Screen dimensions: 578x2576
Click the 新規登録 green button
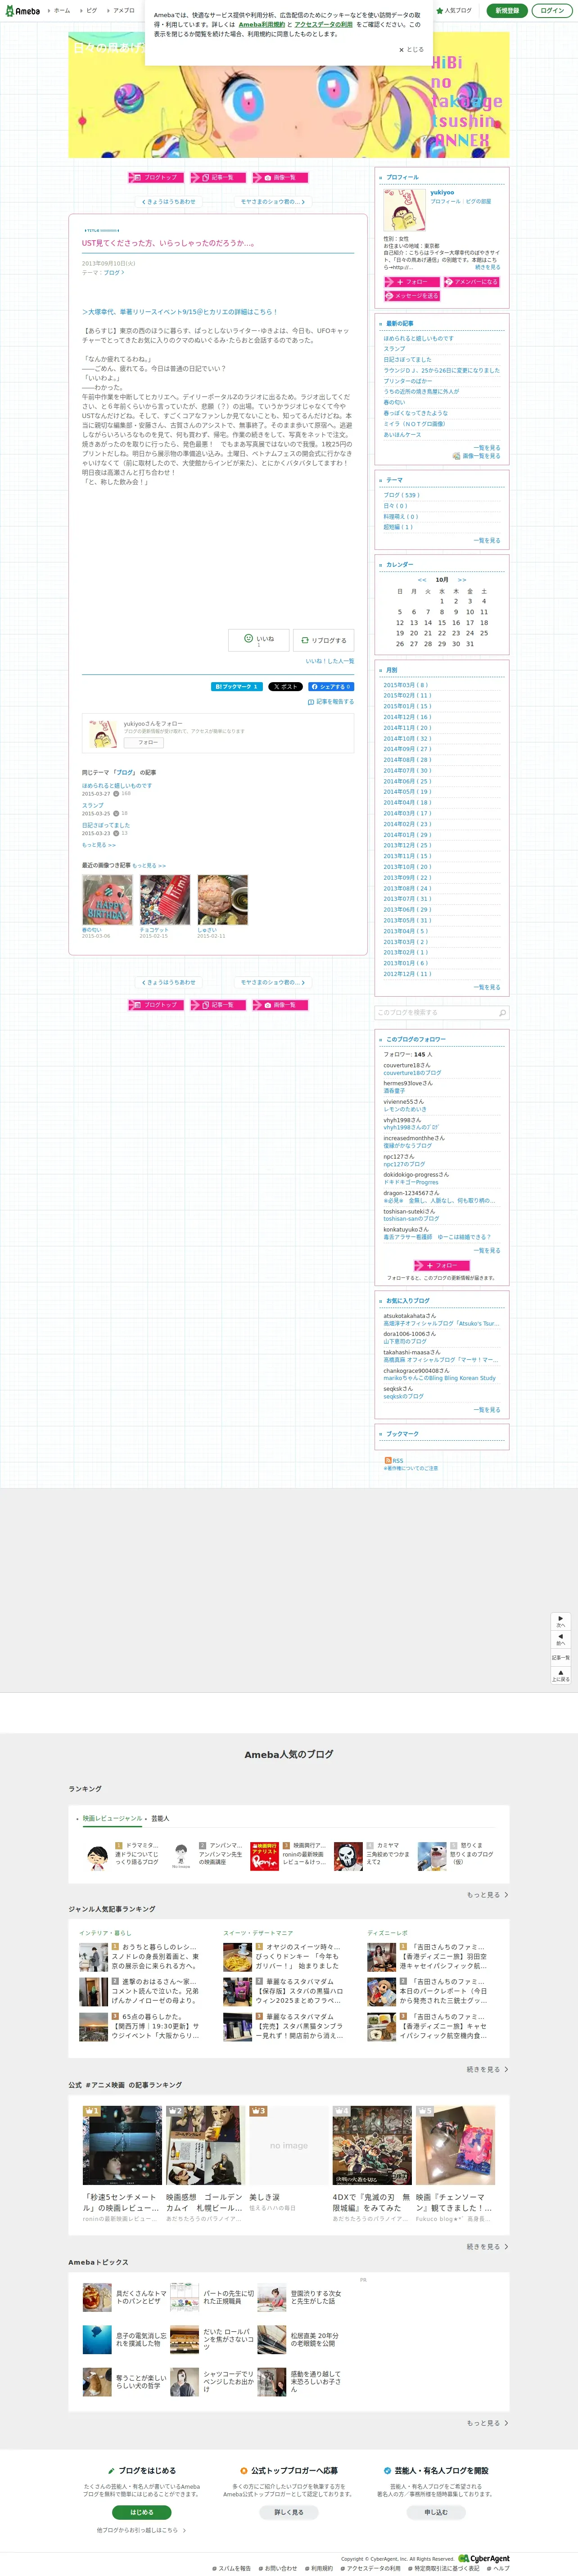coord(507,10)
